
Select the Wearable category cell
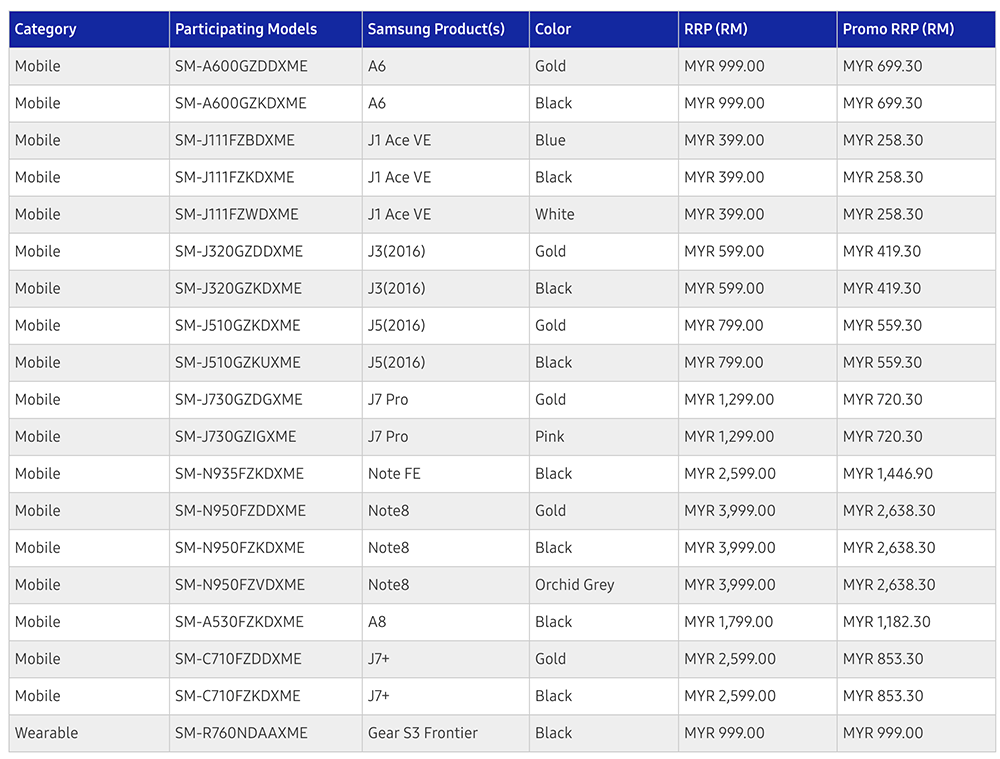[x=46, y=733]
